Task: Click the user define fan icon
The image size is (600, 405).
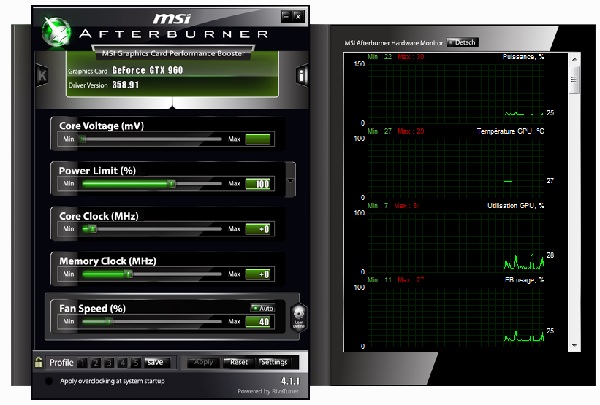Action: (x=298, y=317)
